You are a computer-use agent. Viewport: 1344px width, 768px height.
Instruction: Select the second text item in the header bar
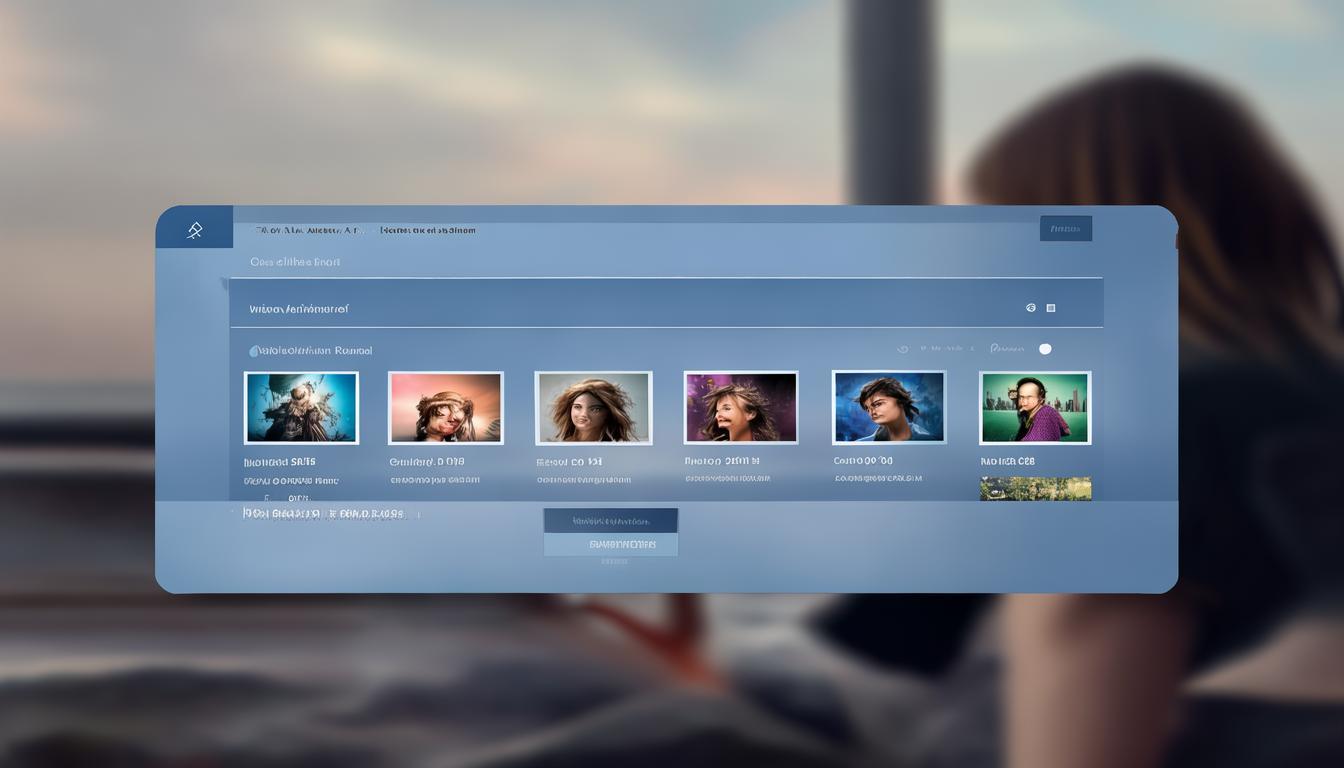click(x=428, y=230)
